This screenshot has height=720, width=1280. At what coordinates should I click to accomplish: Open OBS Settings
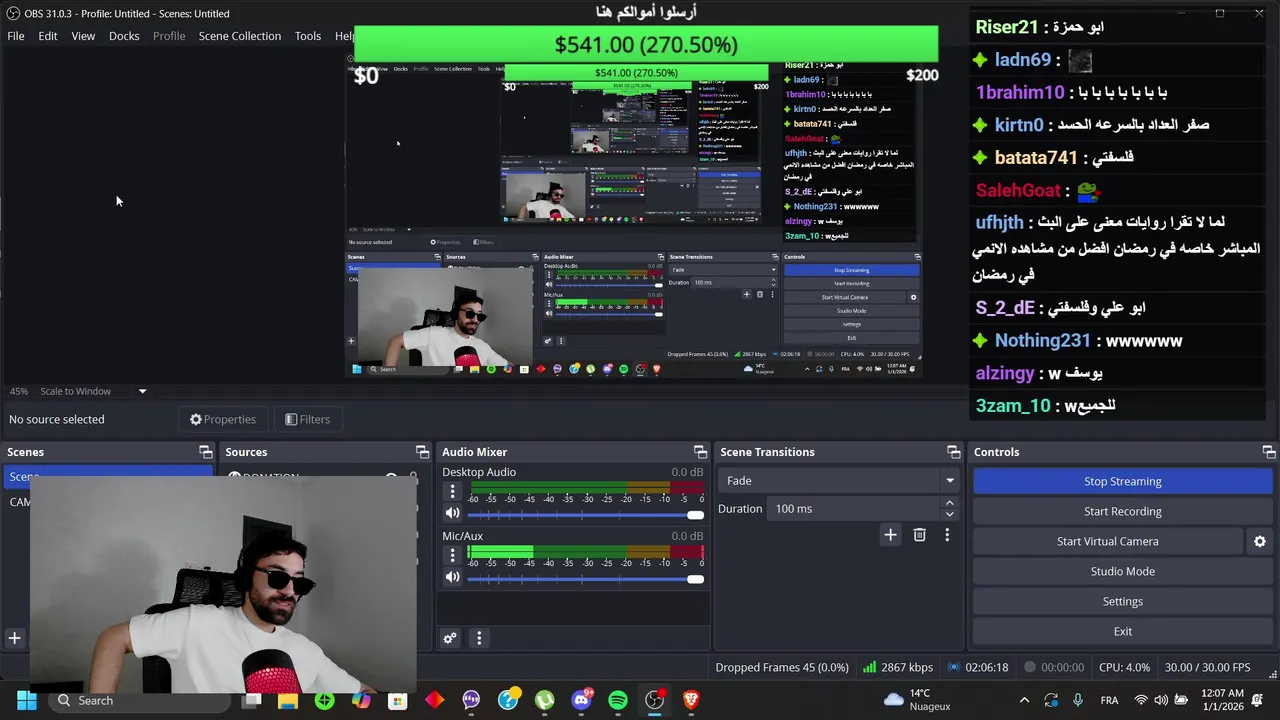click(x=1122, y=601)
